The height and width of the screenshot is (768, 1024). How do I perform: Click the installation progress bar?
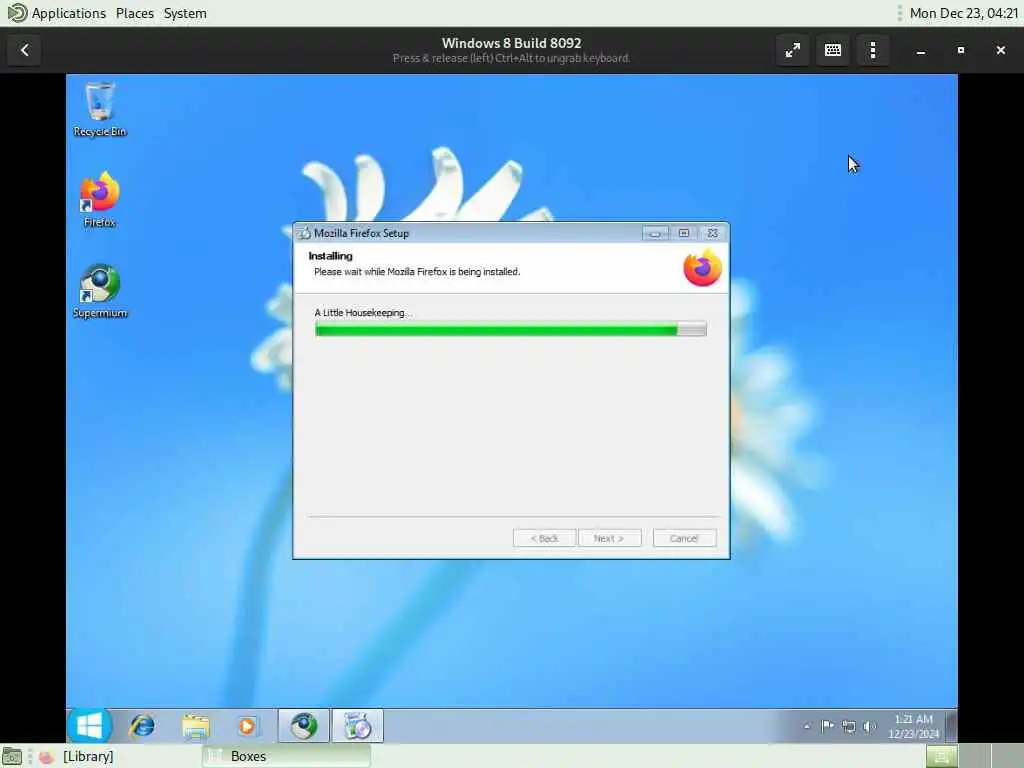pos(511,329)
